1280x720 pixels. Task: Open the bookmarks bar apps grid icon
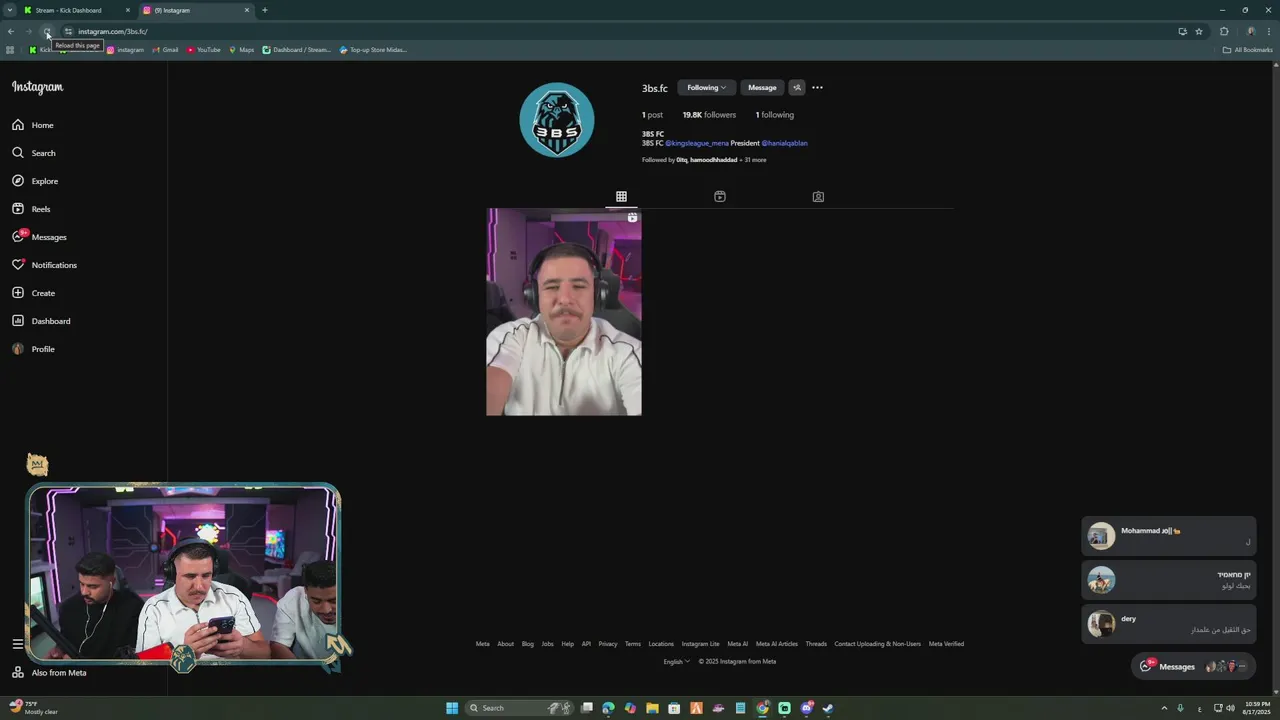10,50
